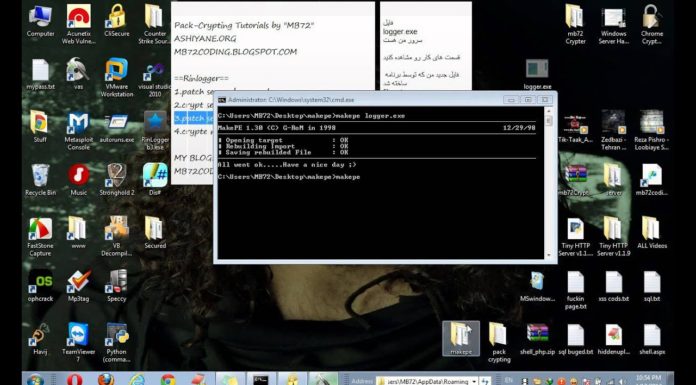Screen dimensions: 696x385
Task: Switch to cmd window via taskbar
Action: pos(261,379)
